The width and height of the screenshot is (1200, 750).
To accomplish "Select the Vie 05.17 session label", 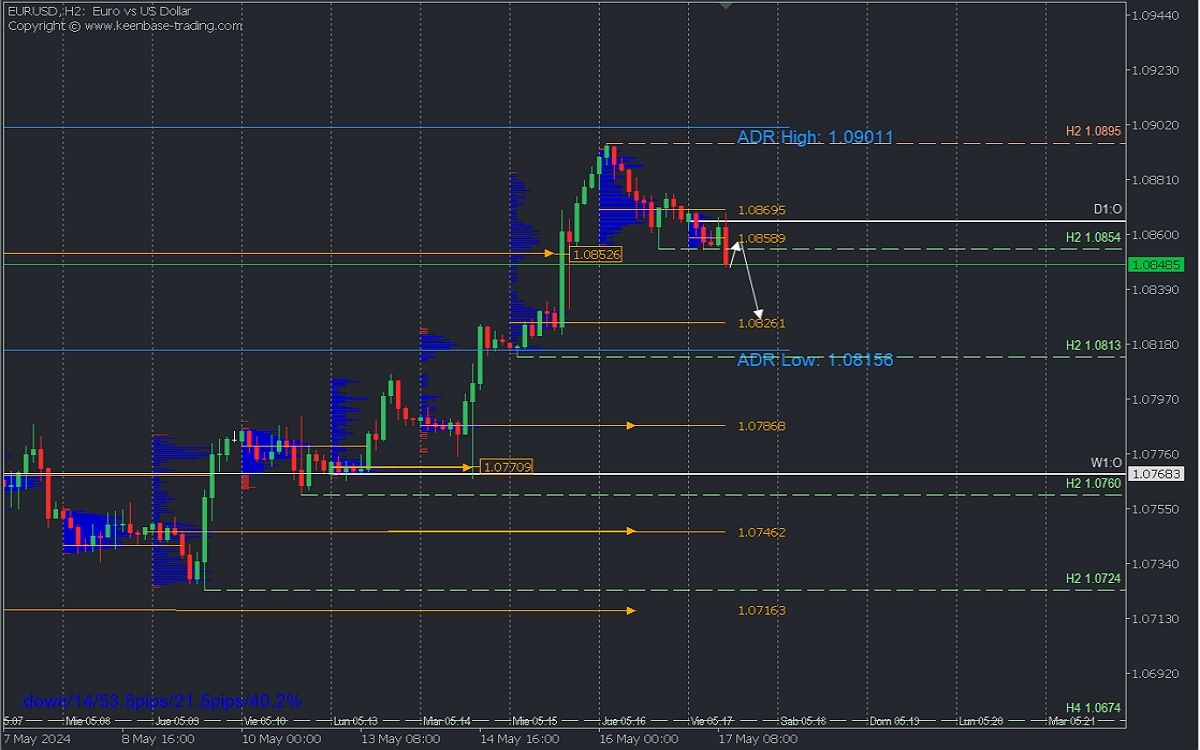I will point(712,720).
